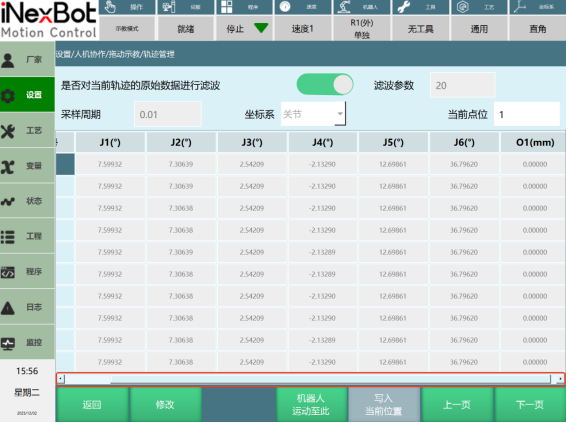The height and width of the screenshot is (423, 566).
Task: Open the 通用 process selector
Action: point(479,29)
